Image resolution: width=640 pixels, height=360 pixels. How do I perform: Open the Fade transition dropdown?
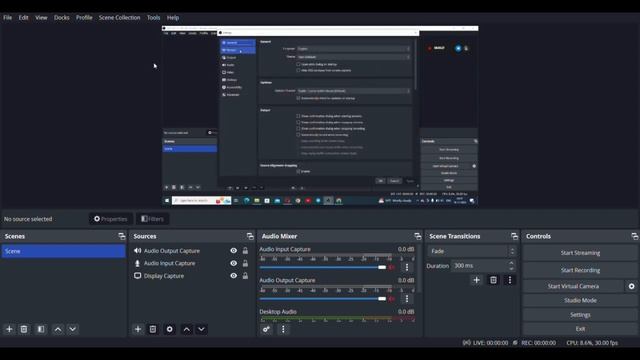click(471, 251)
